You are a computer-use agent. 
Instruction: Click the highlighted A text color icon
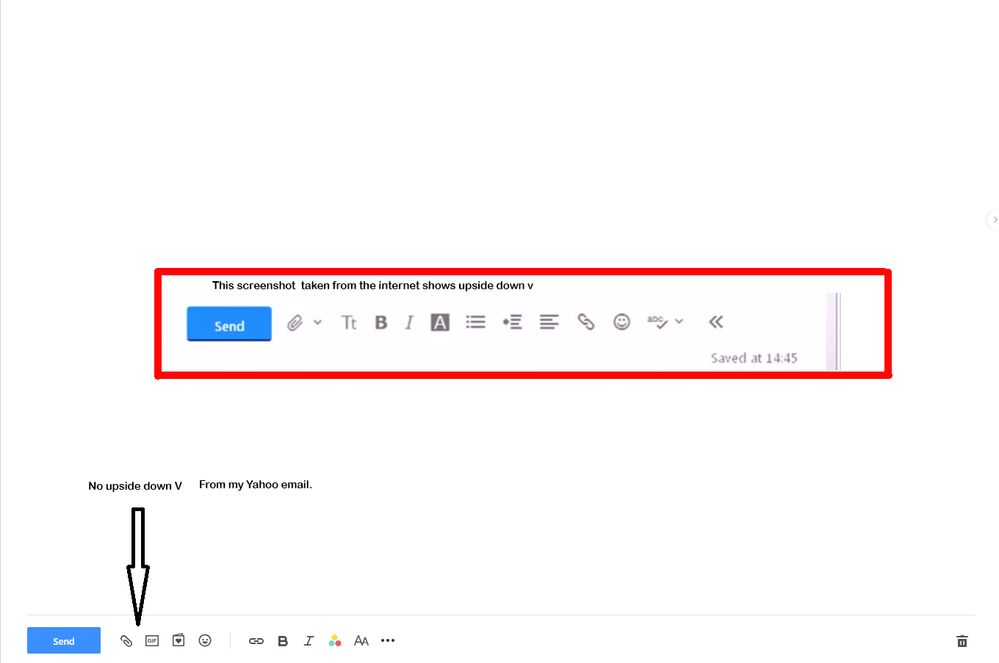click(440, 322)
